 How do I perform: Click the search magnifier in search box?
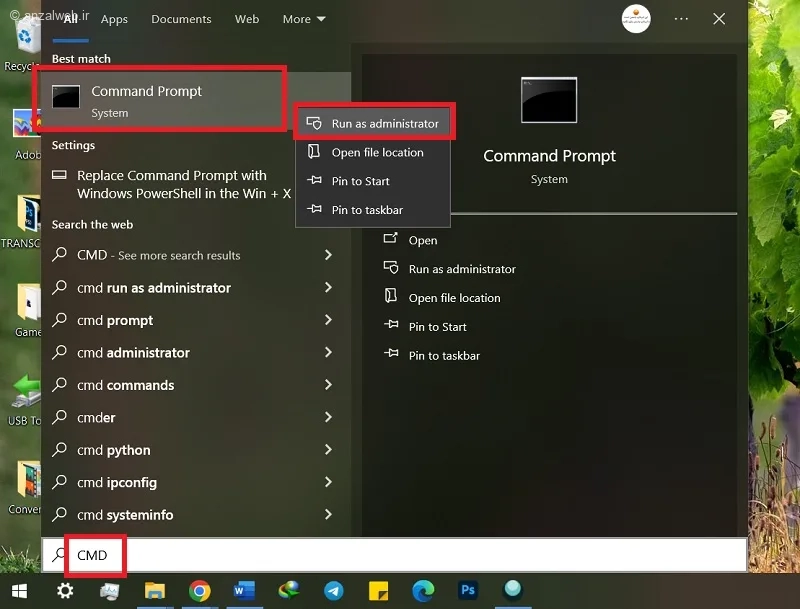(x=59, y=554)
